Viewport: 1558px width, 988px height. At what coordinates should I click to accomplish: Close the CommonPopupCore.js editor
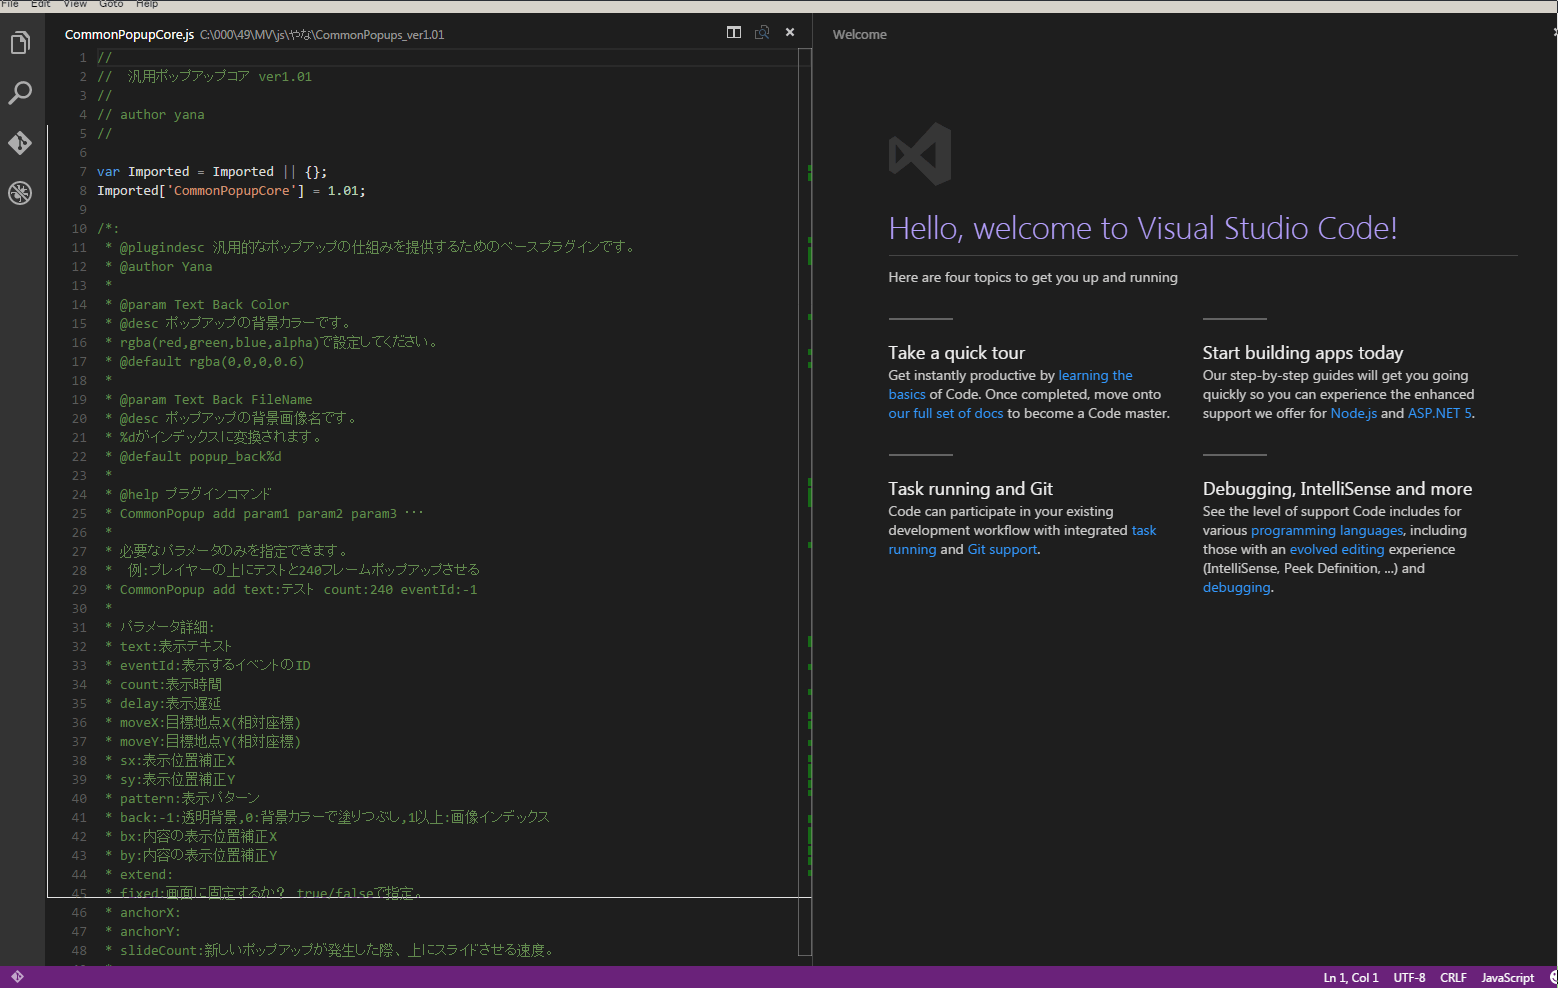pos(790,33)
